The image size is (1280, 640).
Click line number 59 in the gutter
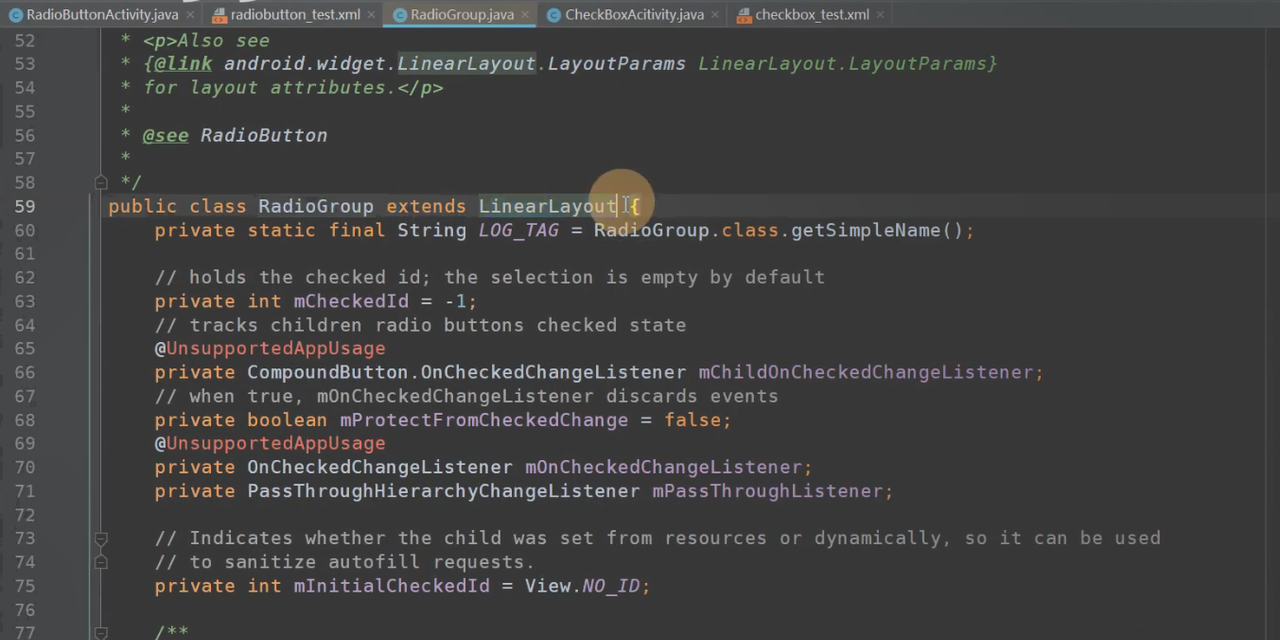[25, 206]
